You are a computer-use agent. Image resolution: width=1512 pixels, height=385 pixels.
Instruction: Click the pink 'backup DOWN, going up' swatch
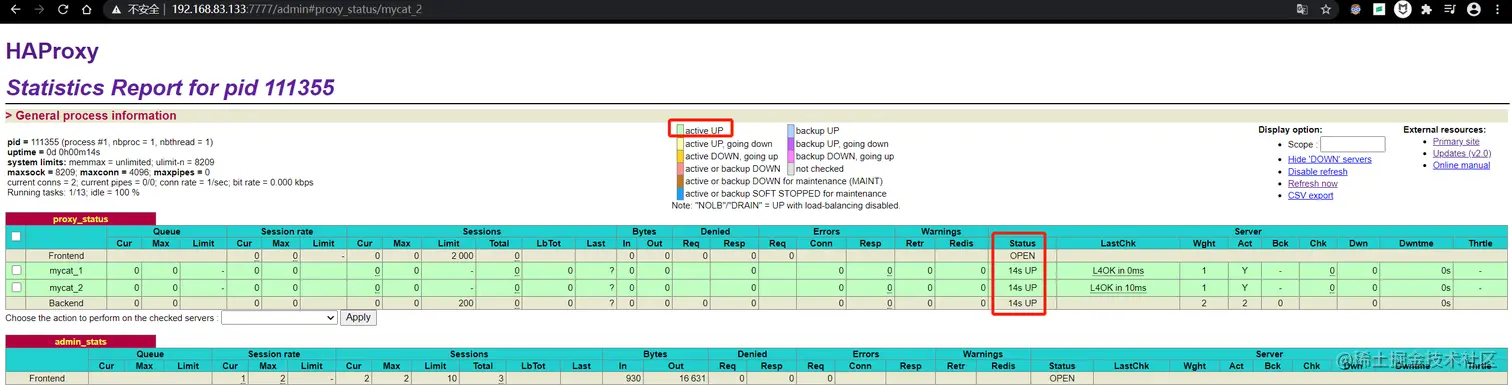coord(790,156)
